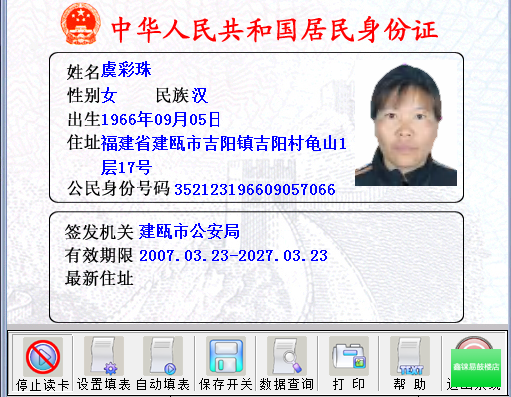Open the Help (帮助) text icon
511x397 pixels.
pyautogui.click(x=410, y=356)
